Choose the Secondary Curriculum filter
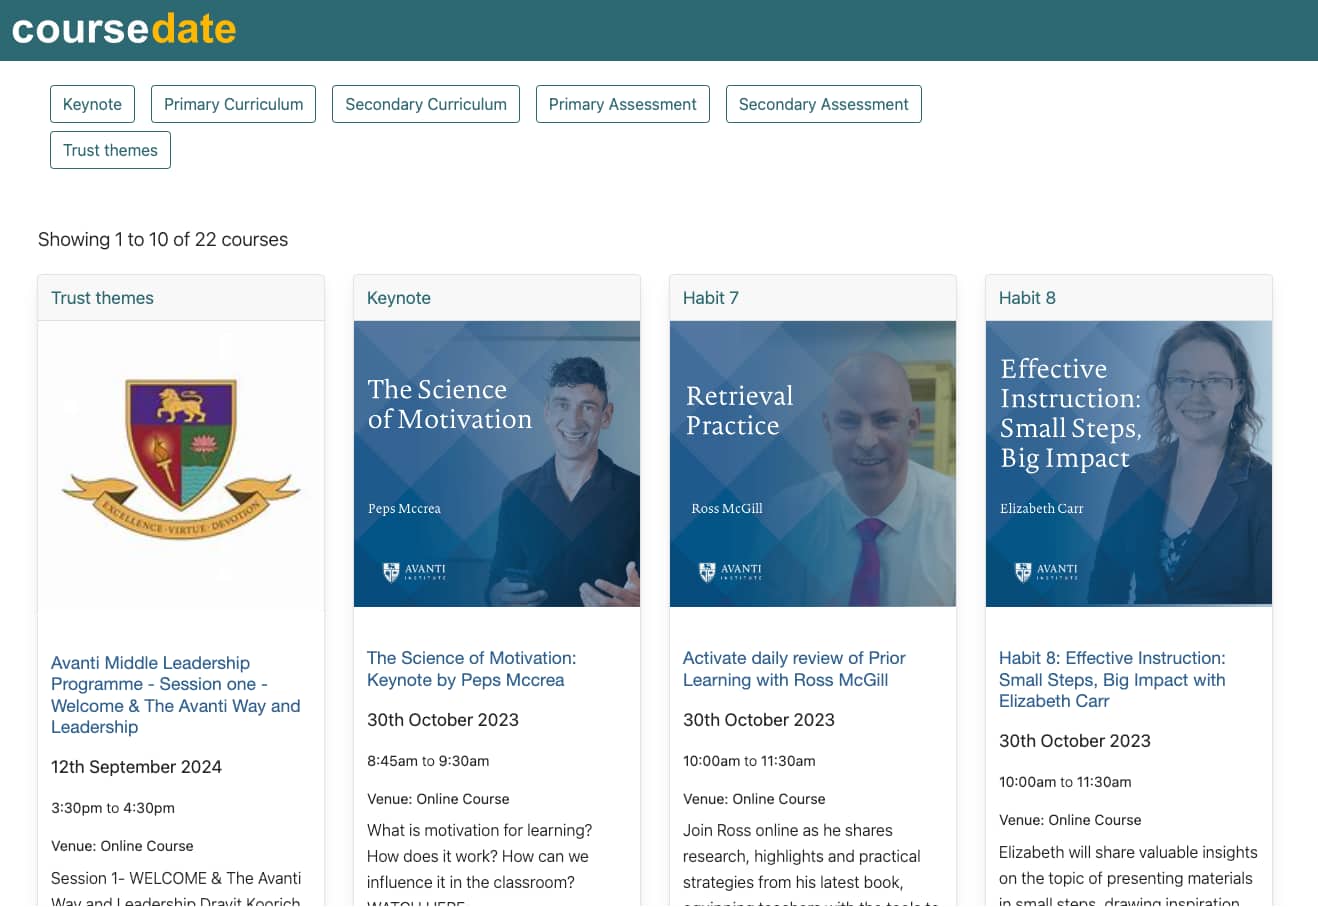The image size is (1318, 907). (425, 104)
